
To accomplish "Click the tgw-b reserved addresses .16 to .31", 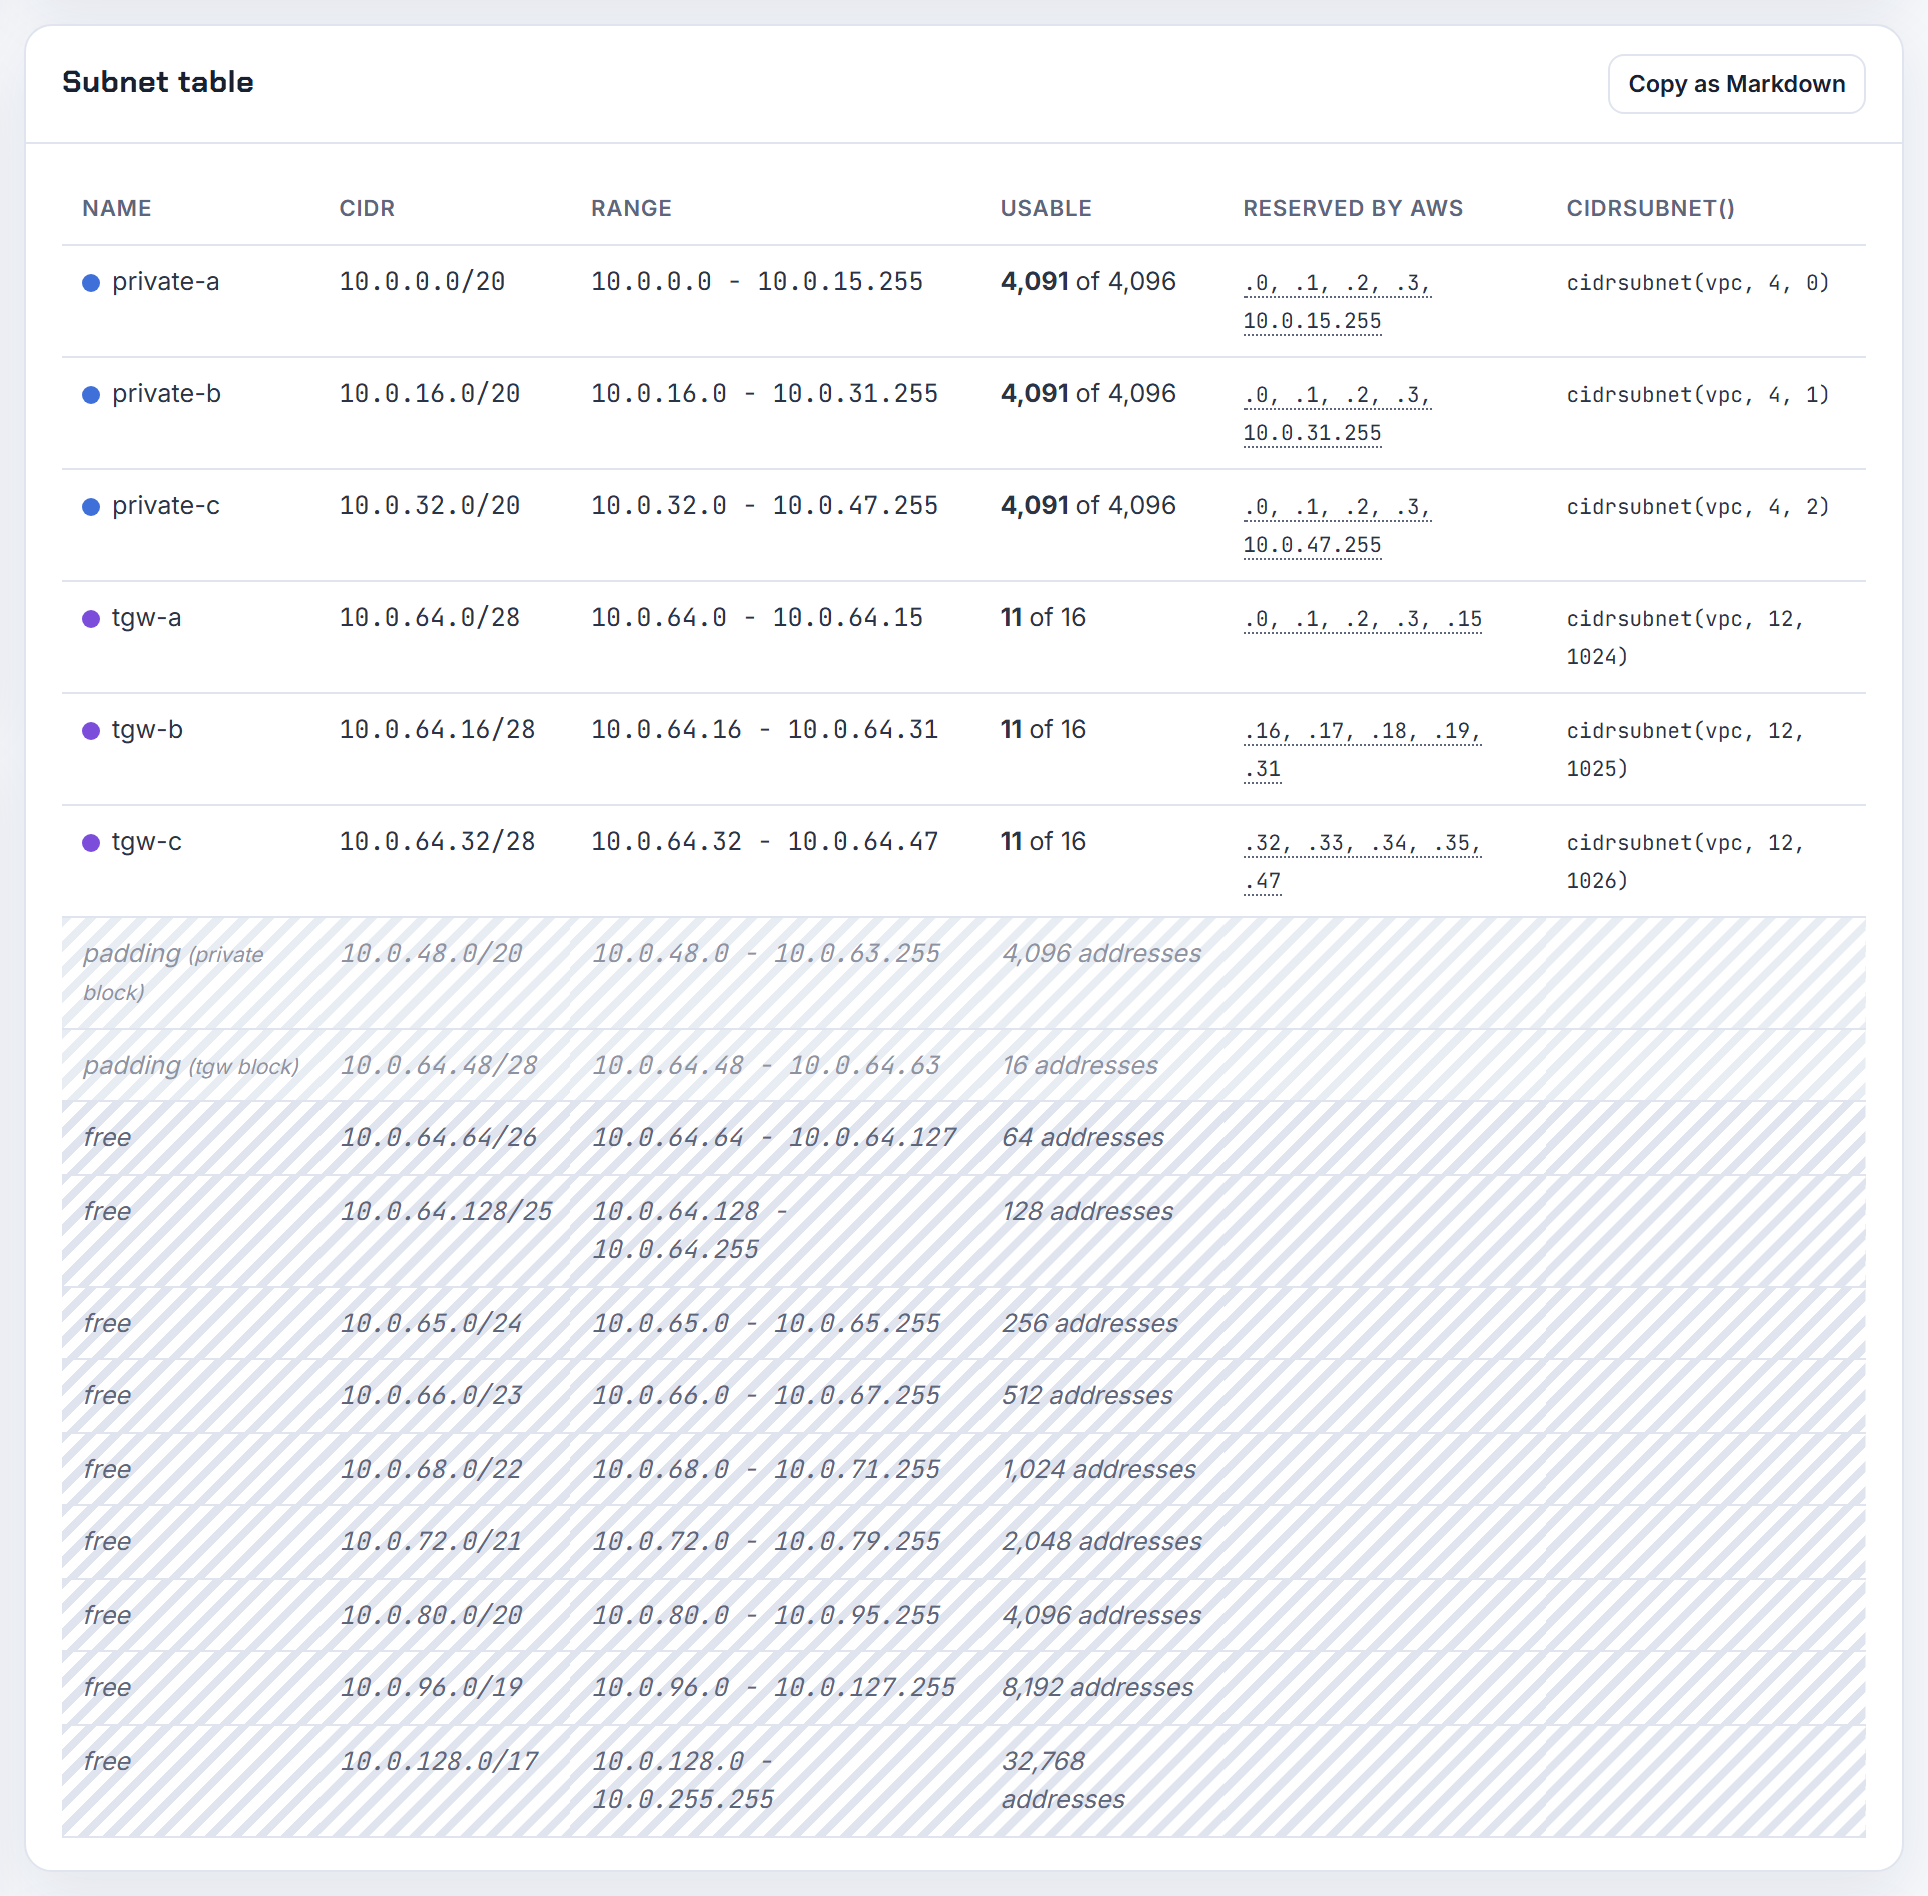I will (1362, 750).
